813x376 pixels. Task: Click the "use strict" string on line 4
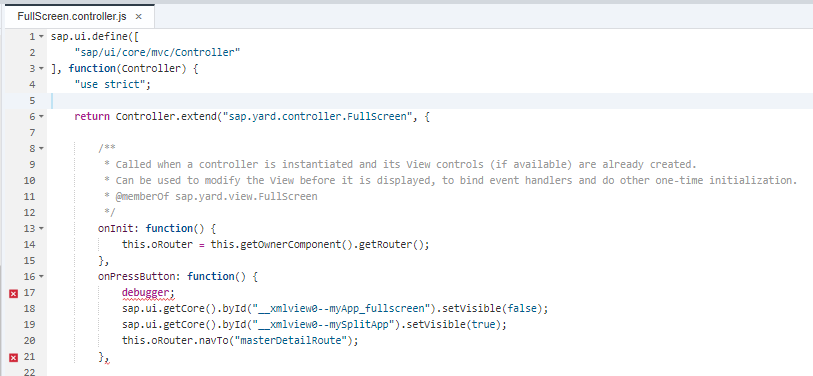[x=110, y=84]
